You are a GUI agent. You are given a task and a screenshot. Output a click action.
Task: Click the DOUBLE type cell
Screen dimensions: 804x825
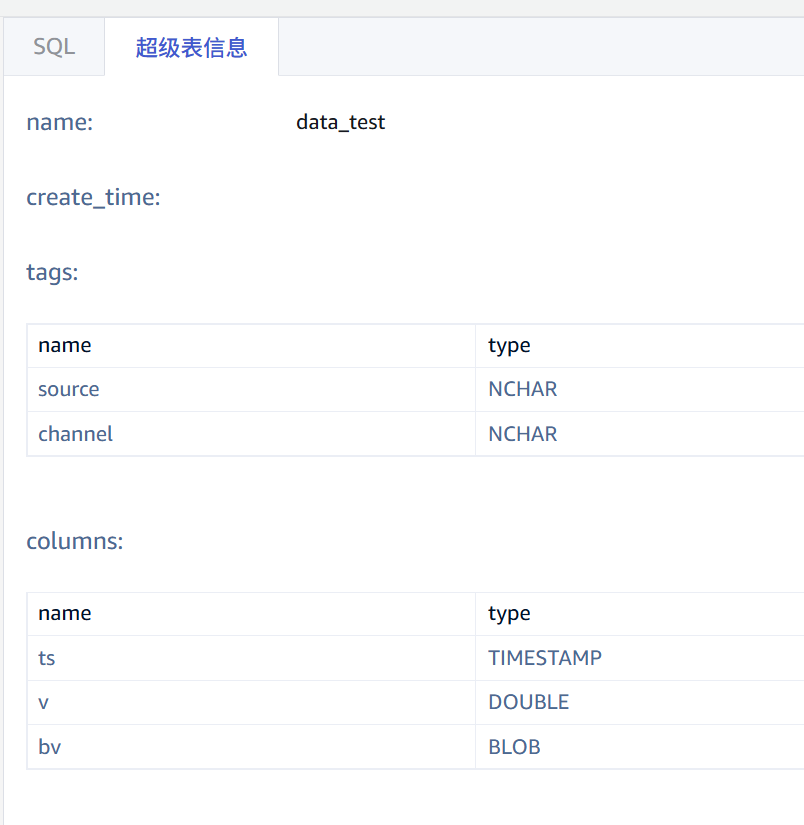[x=528, y=702]
